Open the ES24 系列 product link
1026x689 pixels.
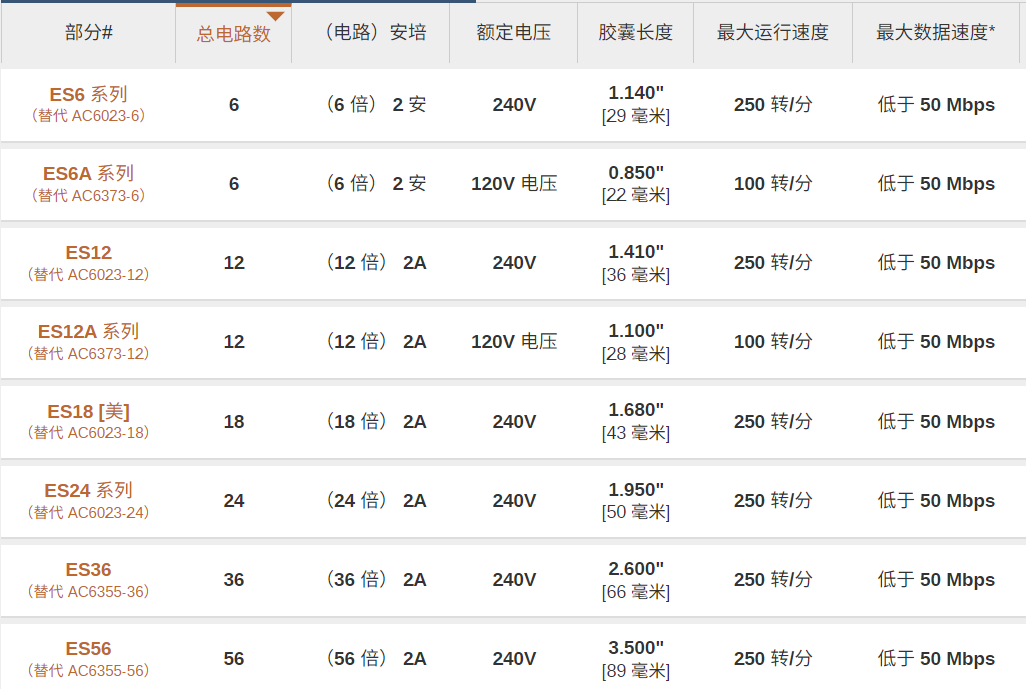click(x=88, y=491)
